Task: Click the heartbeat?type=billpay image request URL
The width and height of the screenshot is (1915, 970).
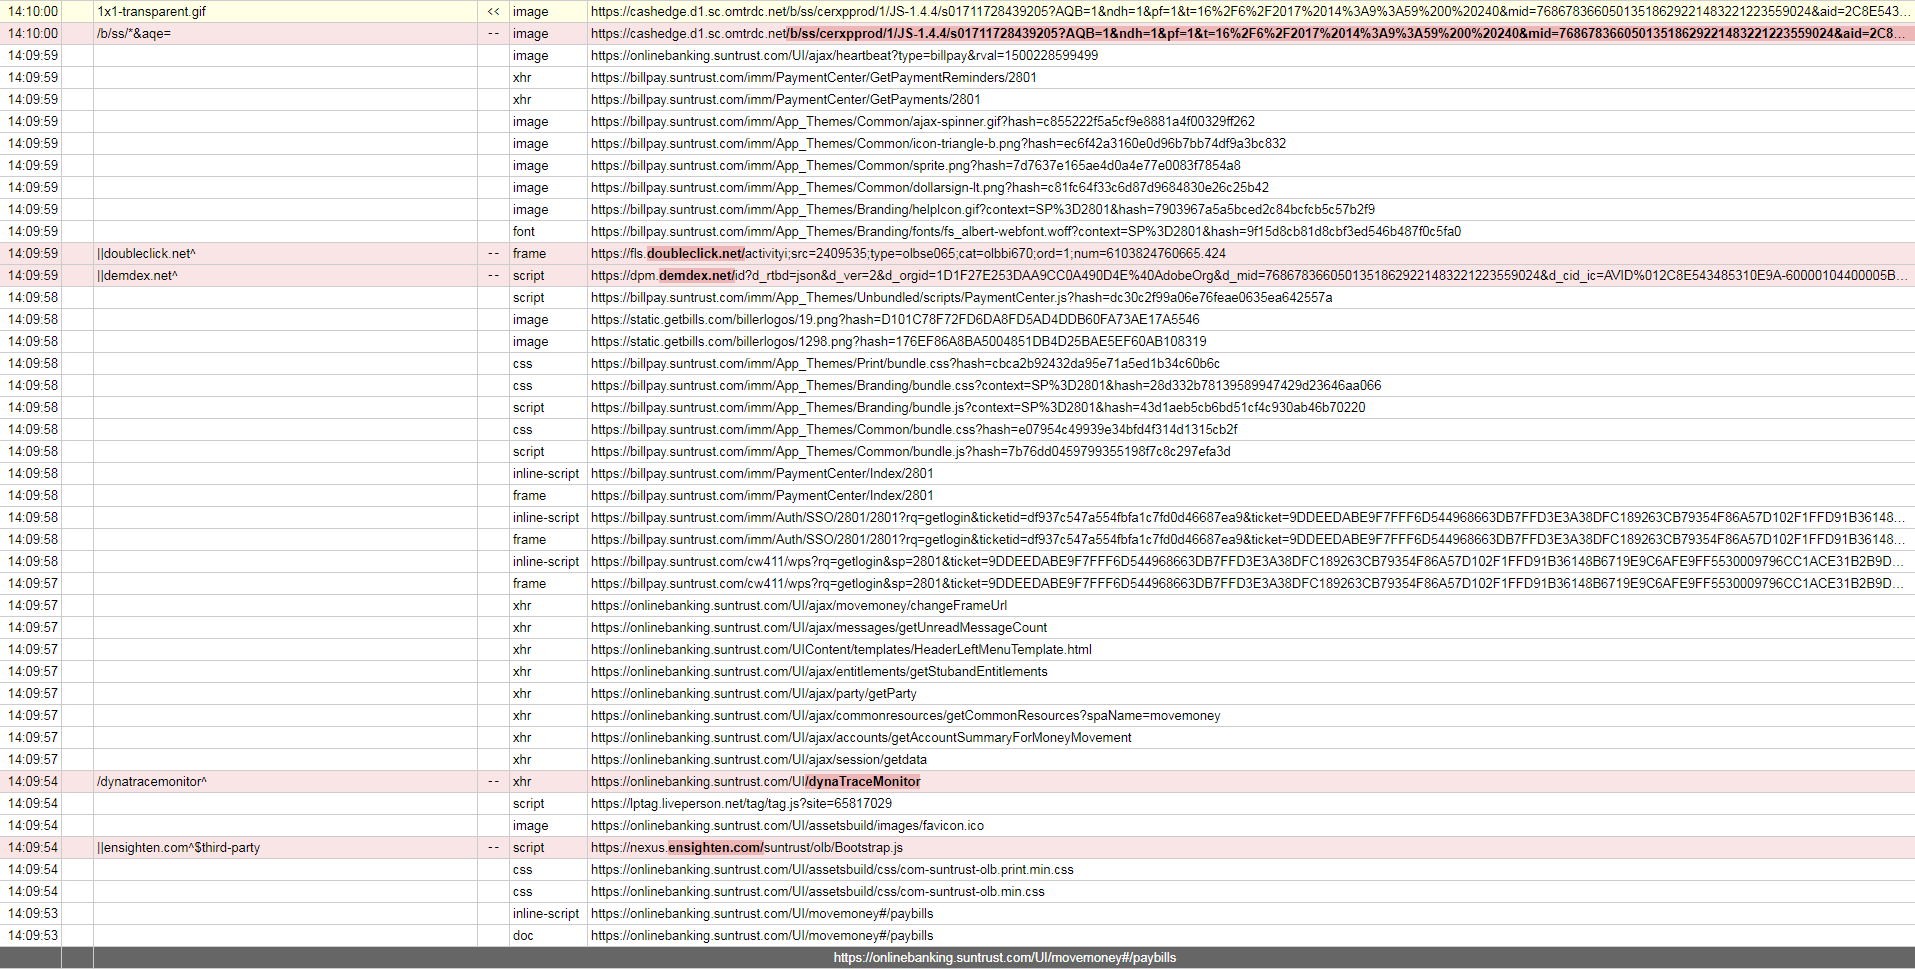Action: coord(843,55)
